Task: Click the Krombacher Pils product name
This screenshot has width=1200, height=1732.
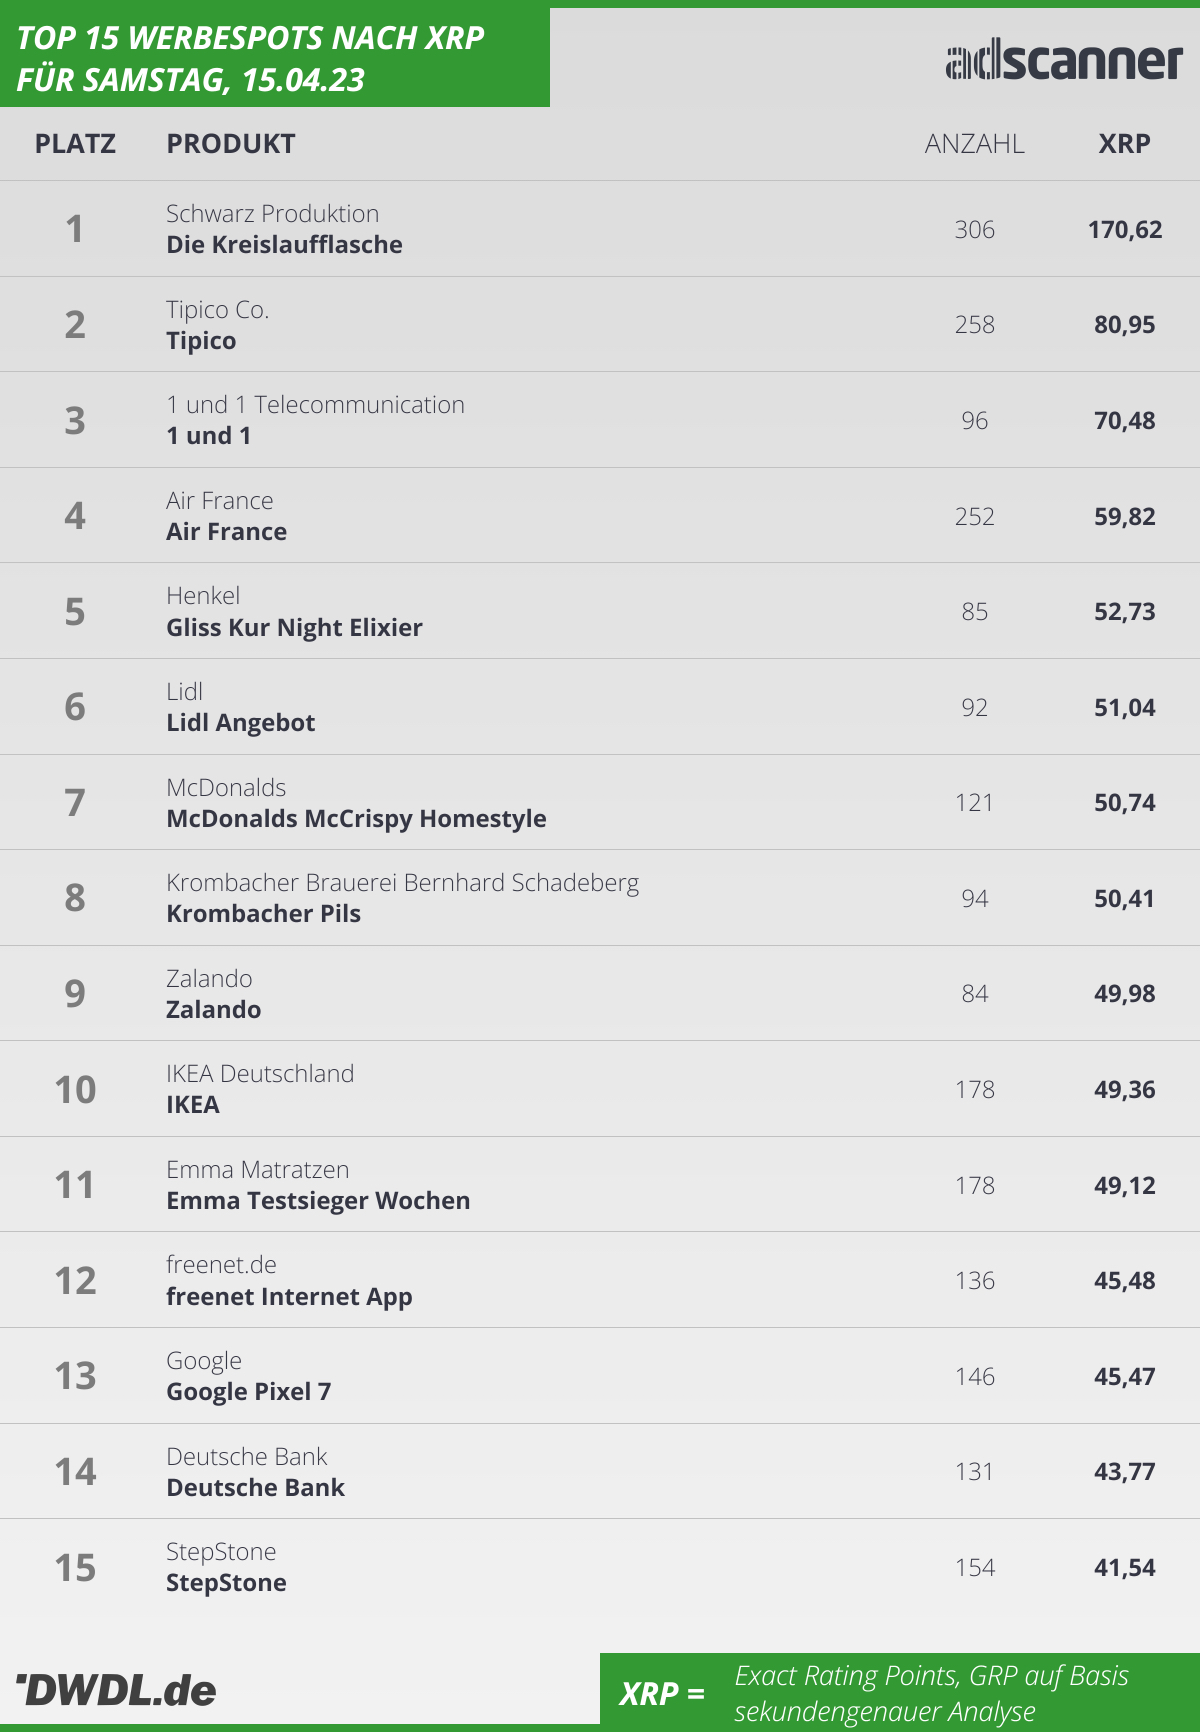Action: pos(263,914)
